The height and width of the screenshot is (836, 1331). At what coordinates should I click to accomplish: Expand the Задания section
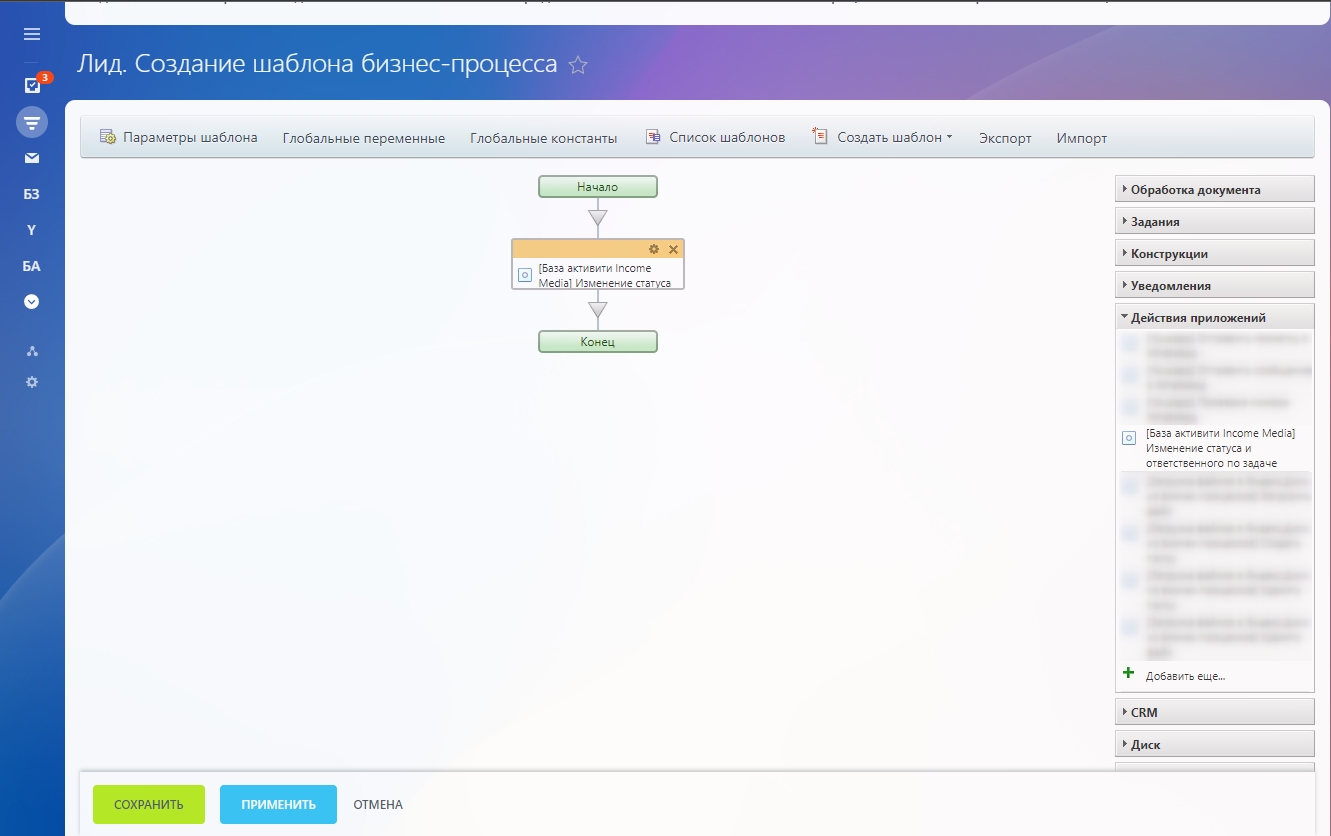click(x=1214, y=221)
